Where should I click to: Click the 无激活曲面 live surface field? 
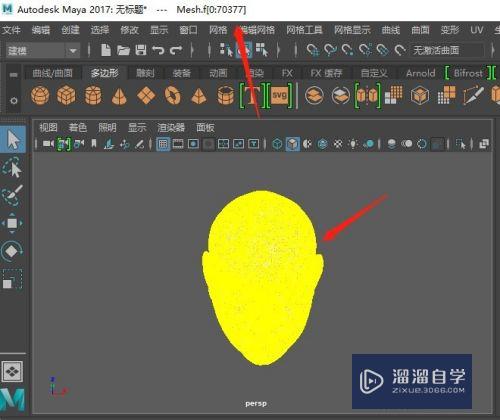coord(446,50)
